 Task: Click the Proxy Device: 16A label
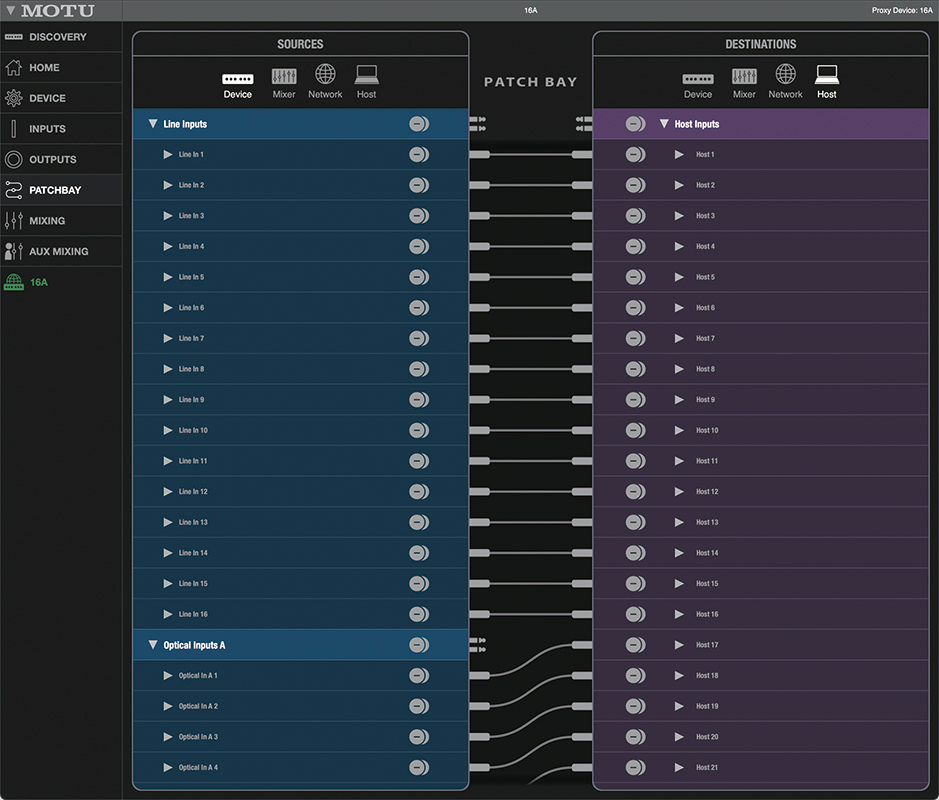tap(902, 10)
